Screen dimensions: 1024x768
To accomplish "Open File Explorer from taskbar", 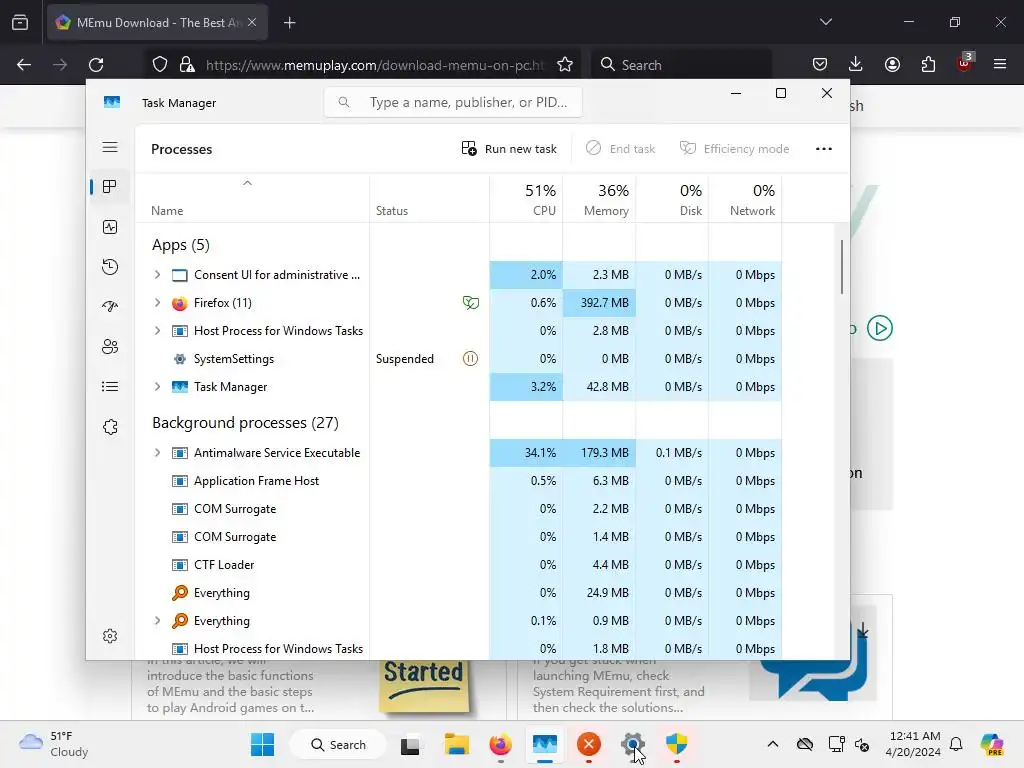I will (x=456, y=744).
